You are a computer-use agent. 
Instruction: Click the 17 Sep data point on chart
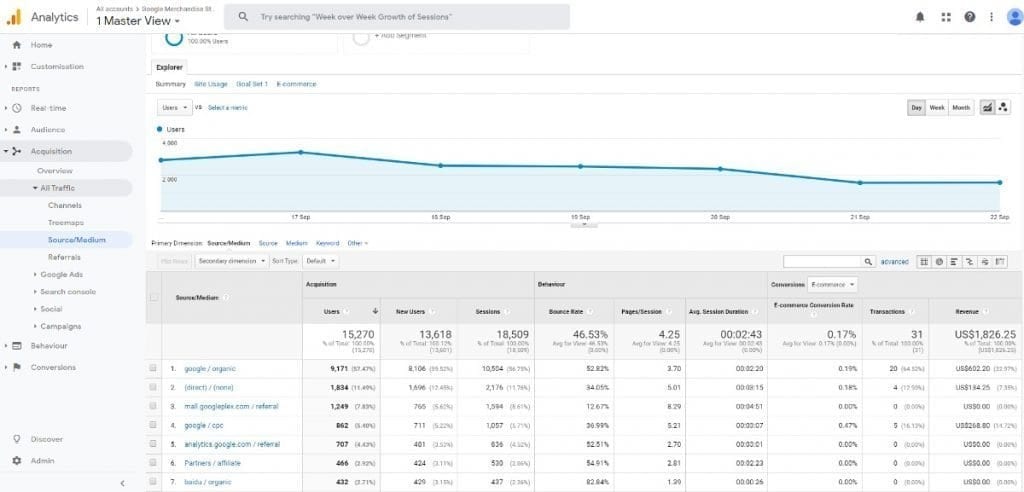[300, 152]
